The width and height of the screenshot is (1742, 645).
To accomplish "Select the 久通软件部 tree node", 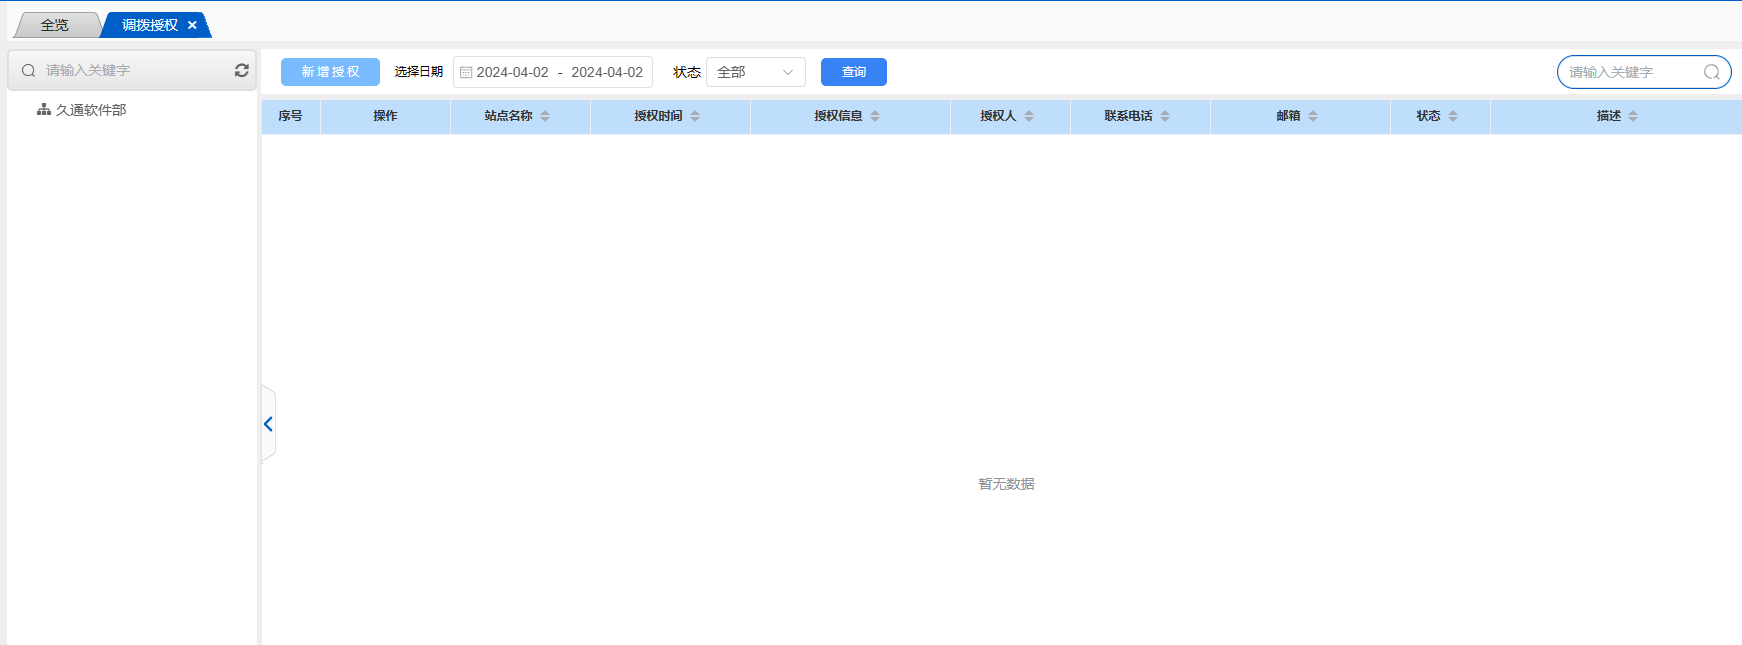I will [90, 110].
